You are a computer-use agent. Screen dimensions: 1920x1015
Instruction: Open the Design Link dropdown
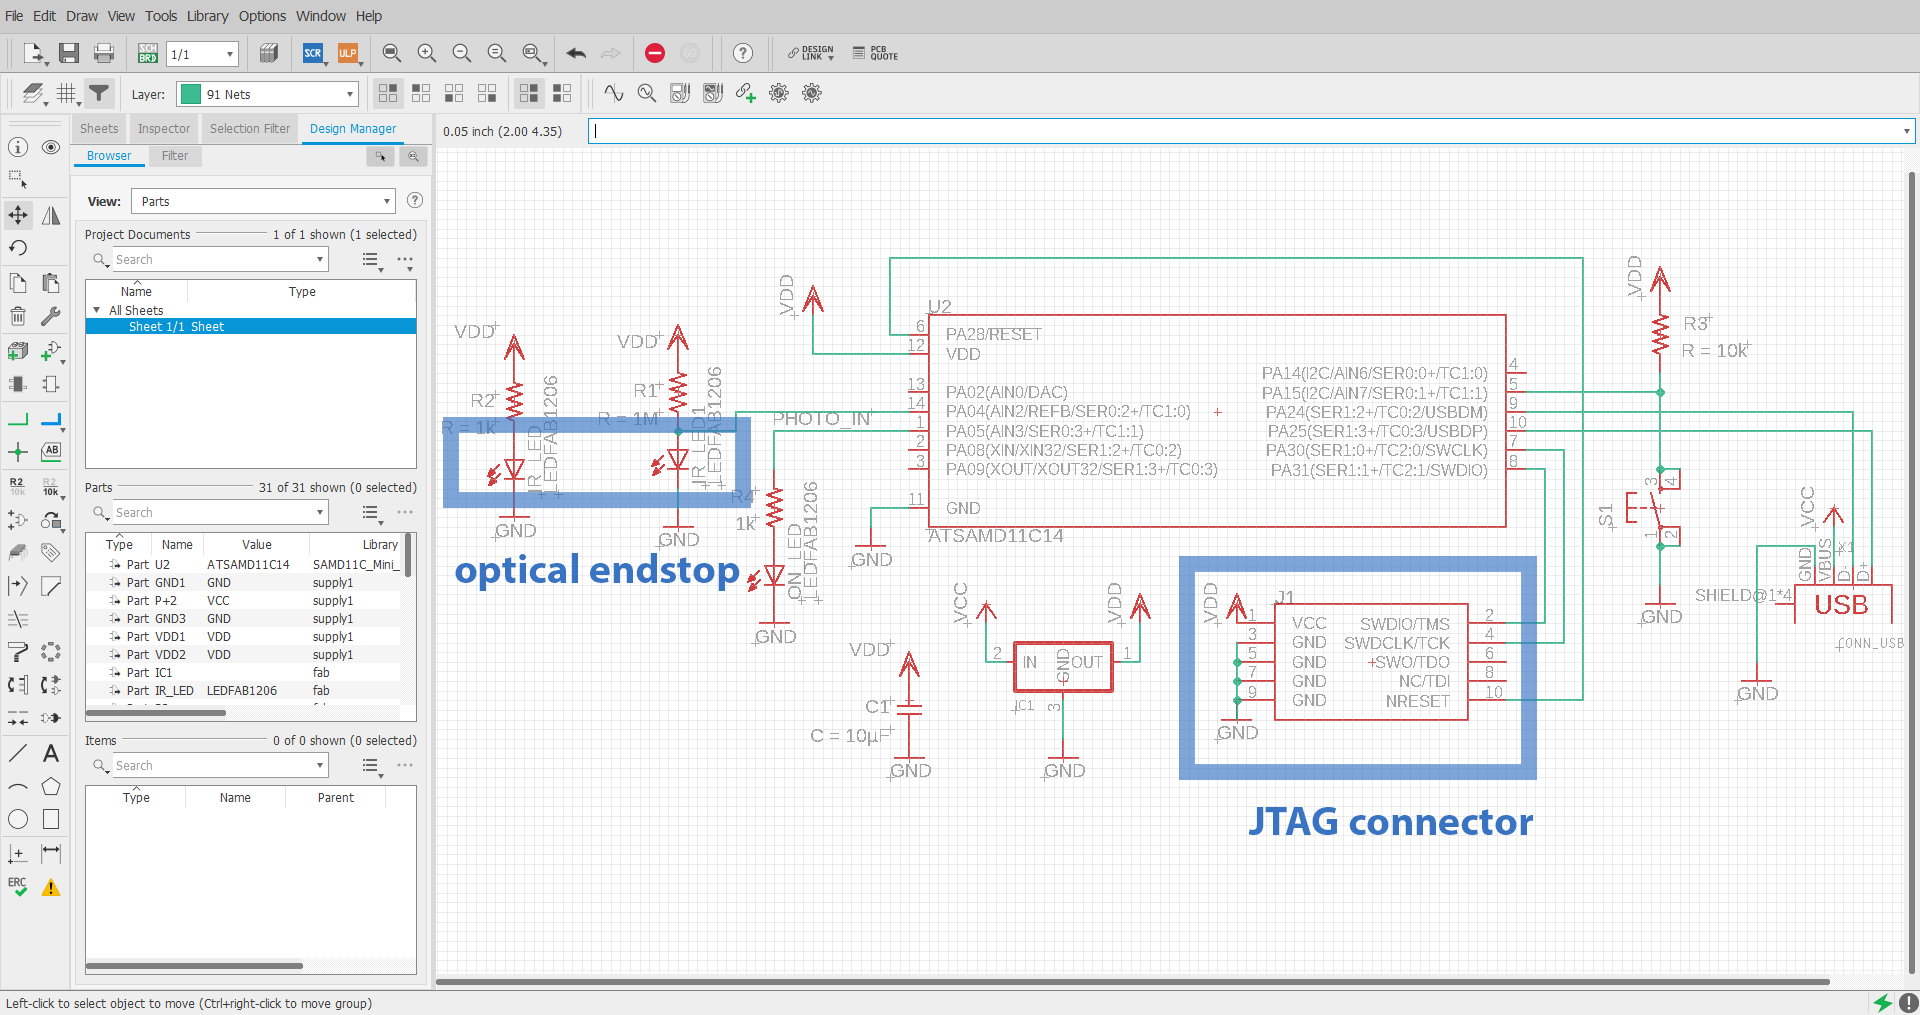[x=811, y=53]
